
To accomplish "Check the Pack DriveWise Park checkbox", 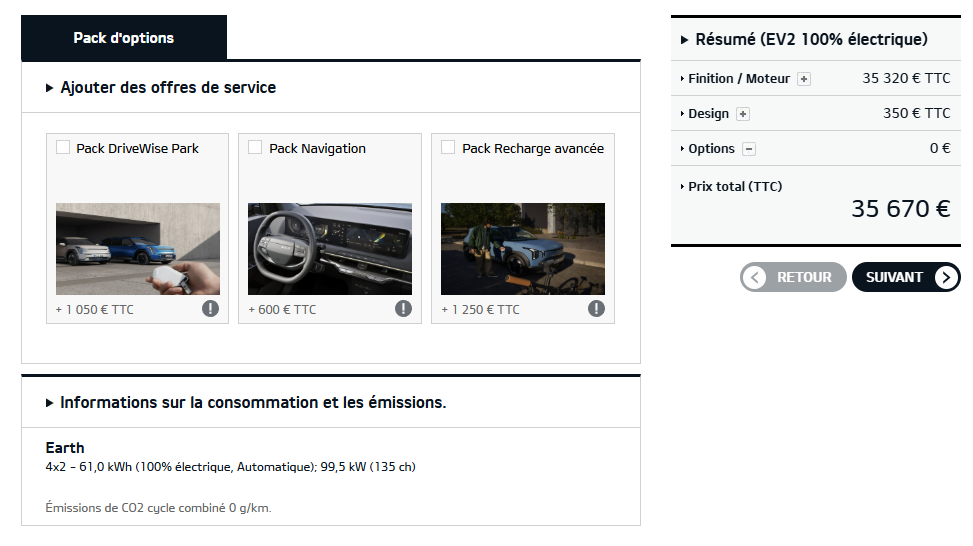I will pyautogui.click(x=63, y=148).
